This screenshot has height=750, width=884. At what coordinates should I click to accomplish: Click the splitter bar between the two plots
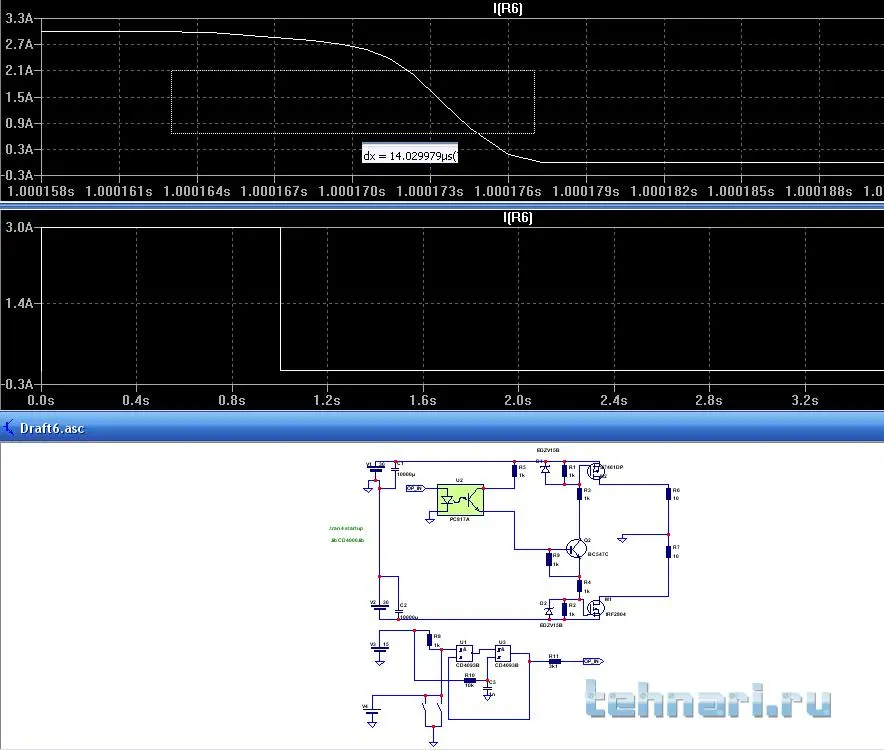click(442, 206)
